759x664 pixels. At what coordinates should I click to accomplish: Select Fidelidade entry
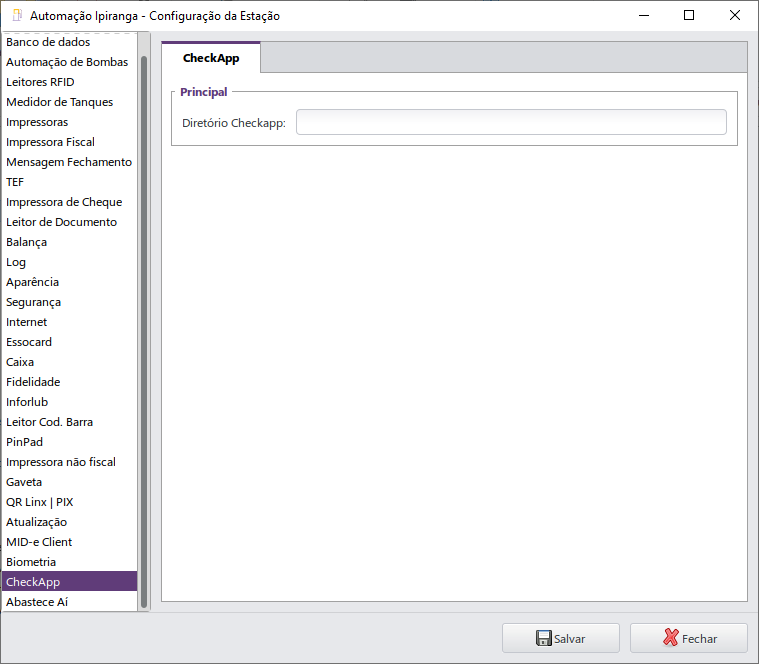70,382
